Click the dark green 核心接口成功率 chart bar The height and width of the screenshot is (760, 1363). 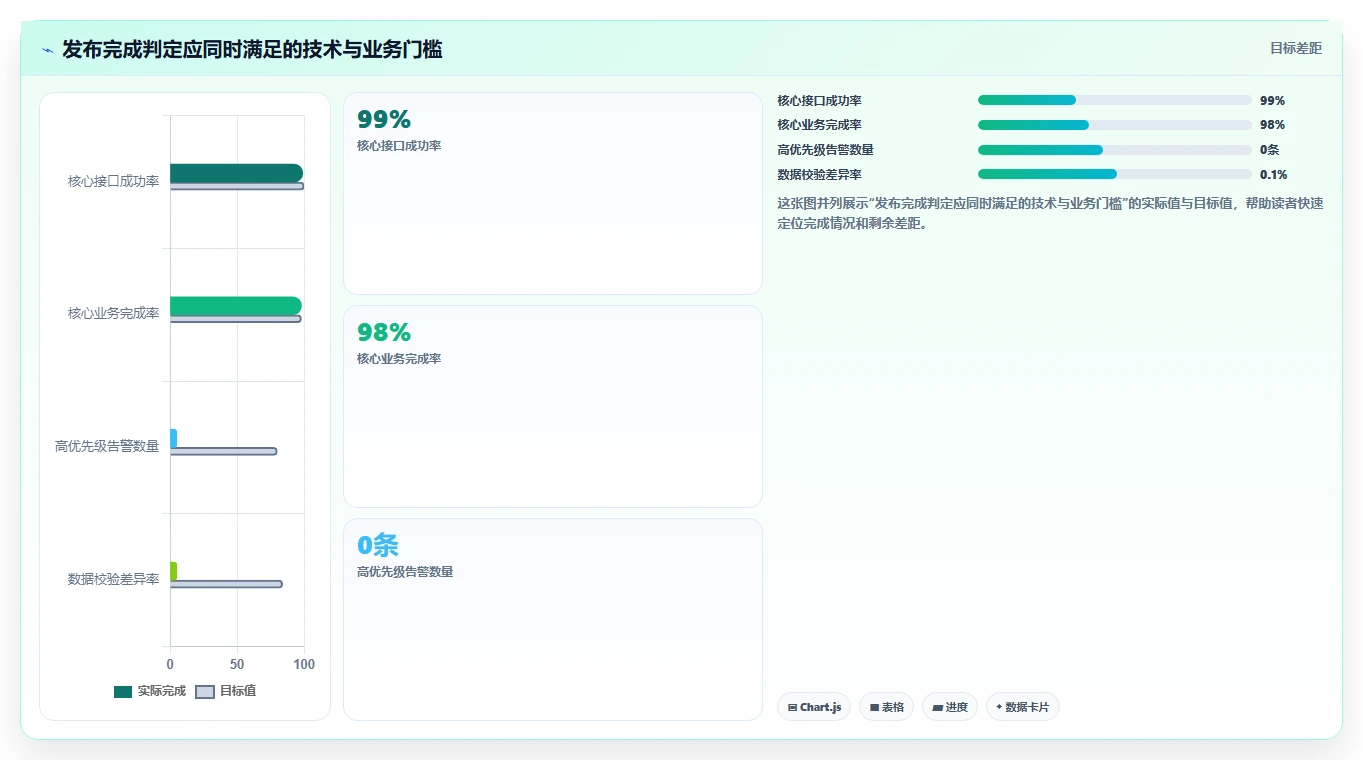(236, 173)
